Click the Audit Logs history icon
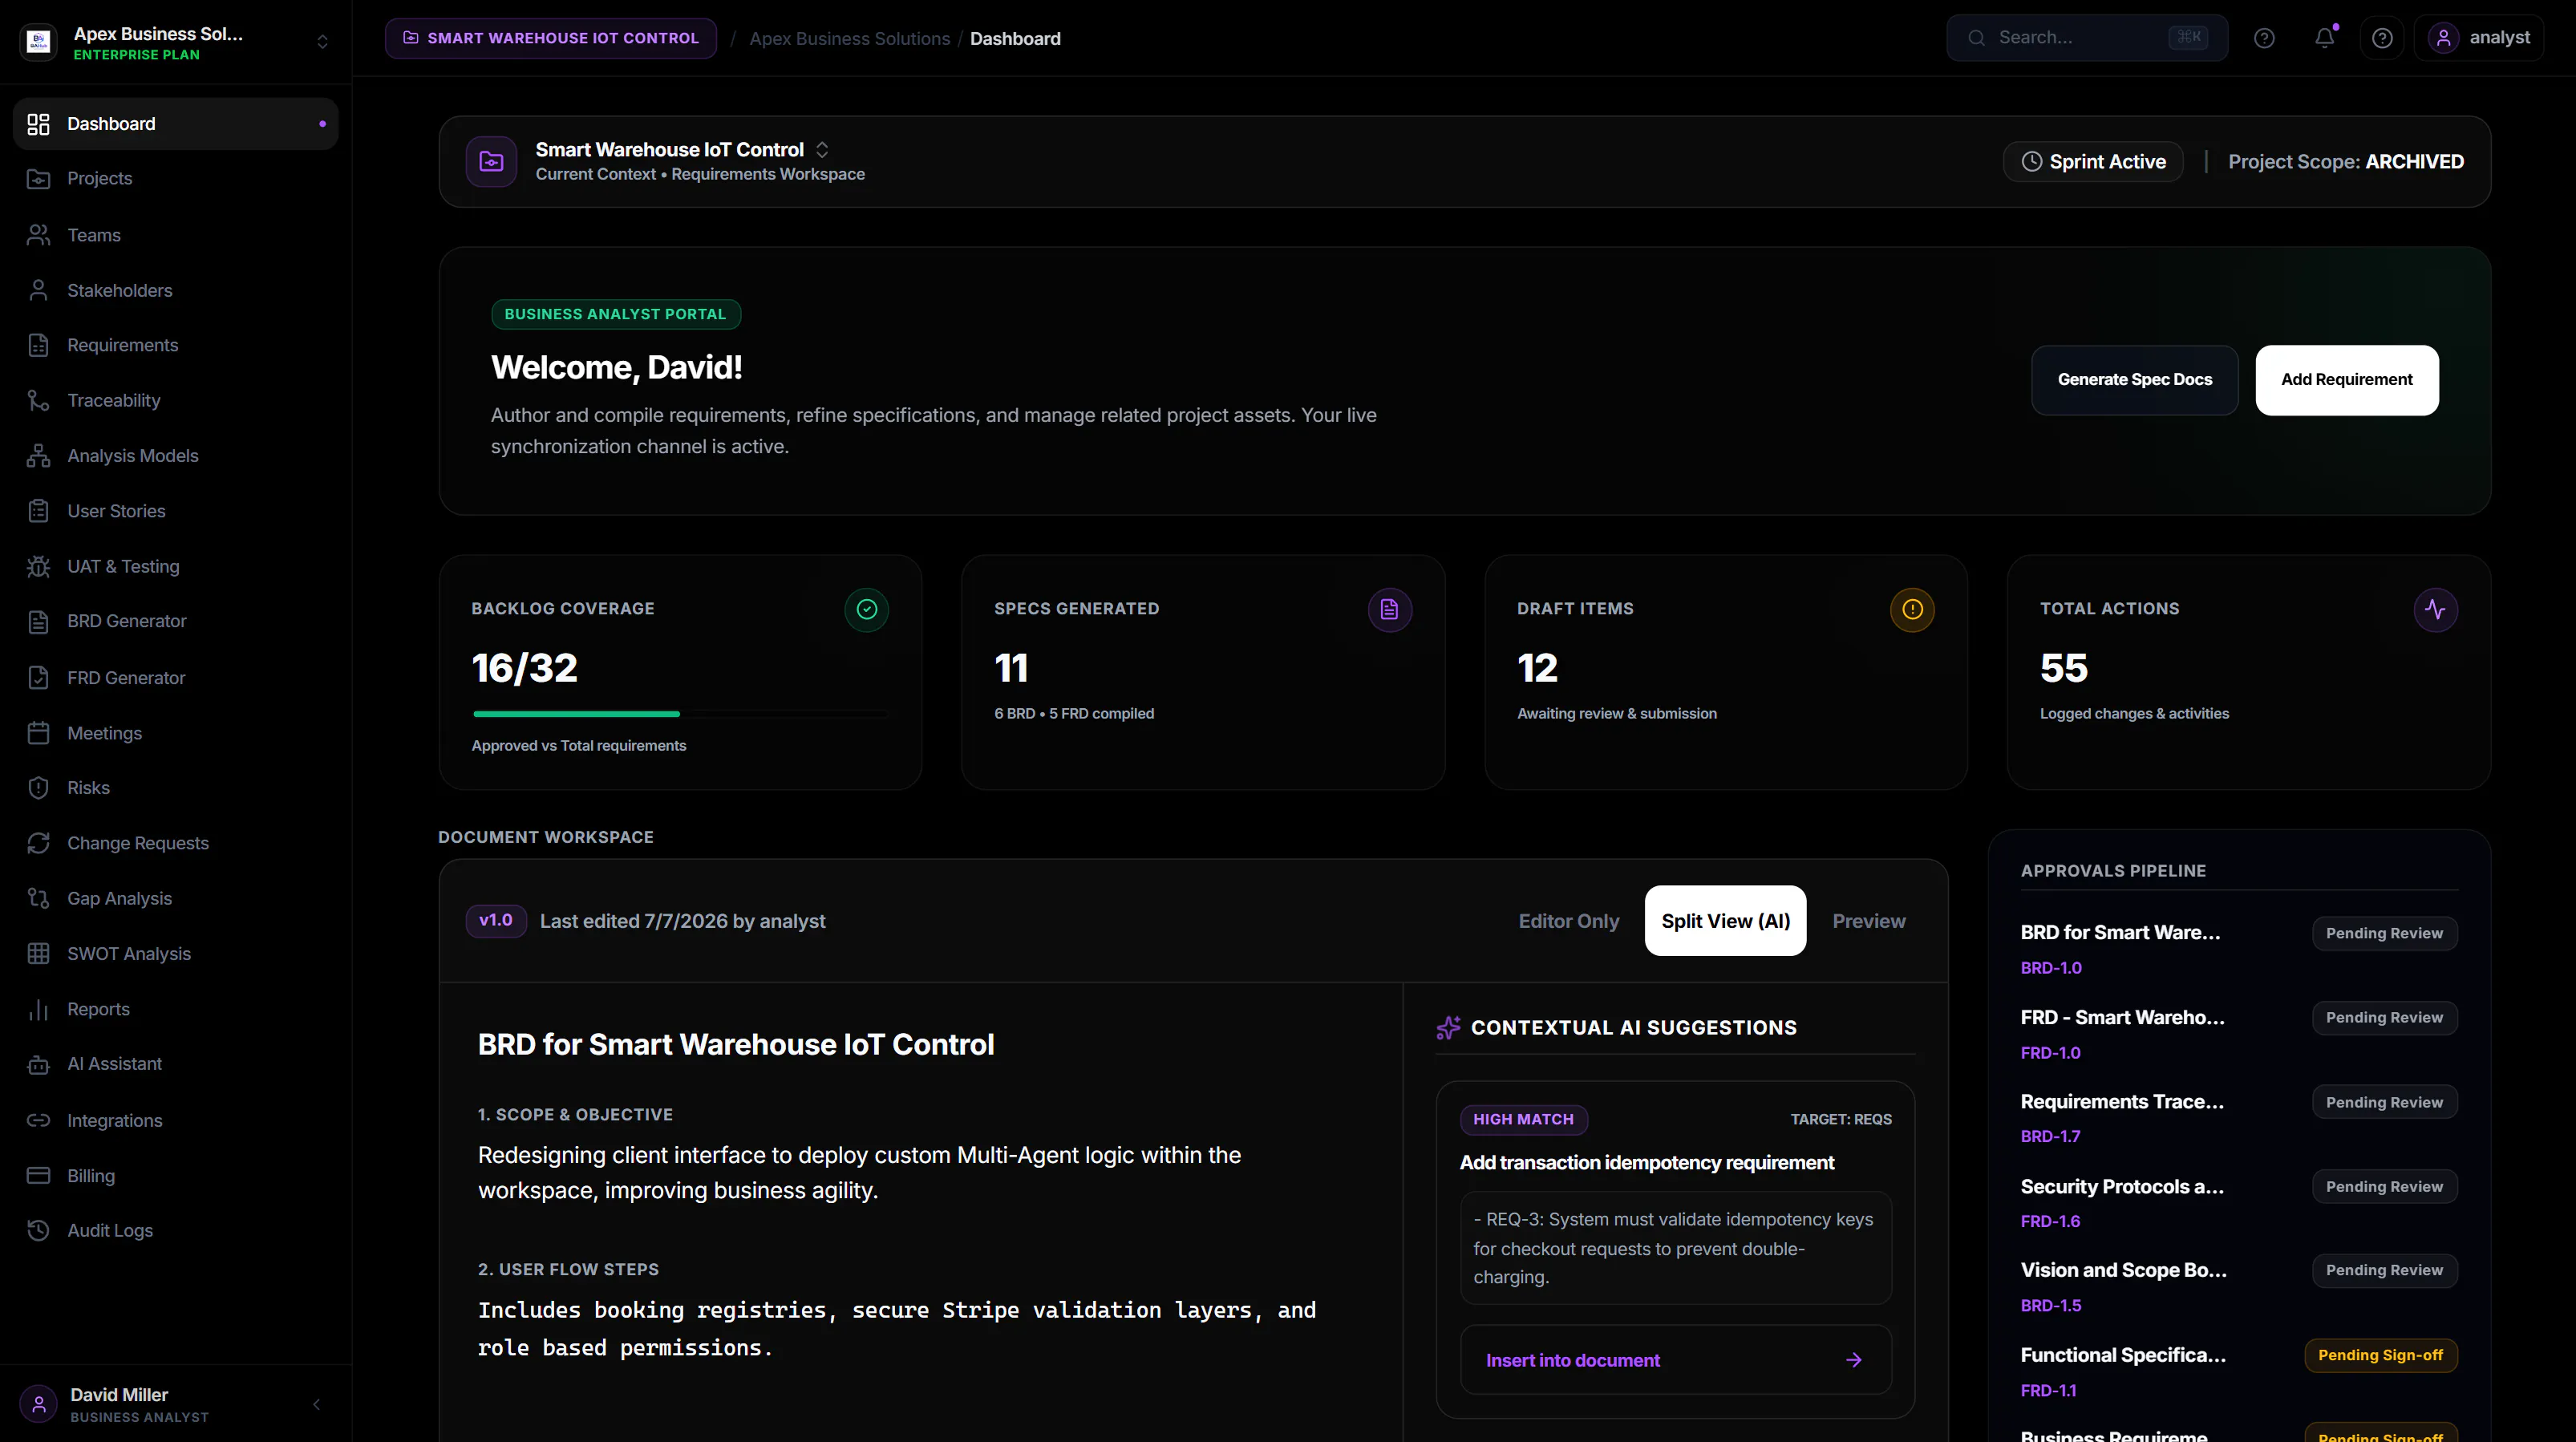This screenshot has width=2576, height=1442. coord(38,1231)
